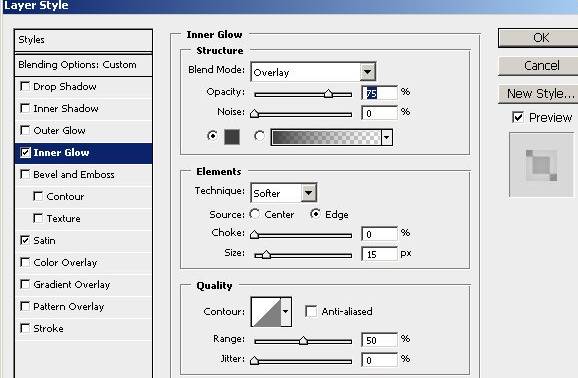Uncheck the Satin effect checkbox

pos(25,240)
